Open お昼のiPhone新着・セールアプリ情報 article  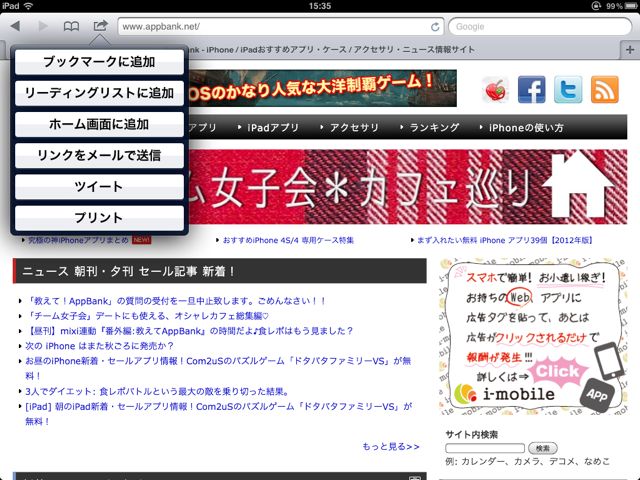click(x=218, y=368)
